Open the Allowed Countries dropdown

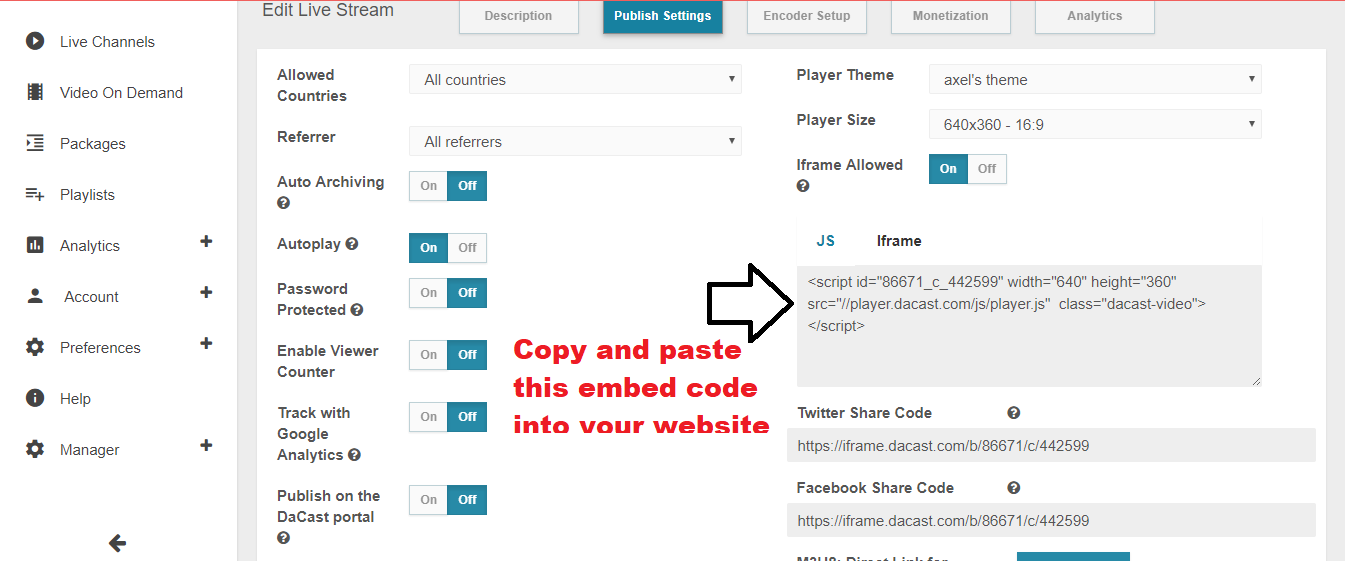pyautogui.click(x=575, y=80)
